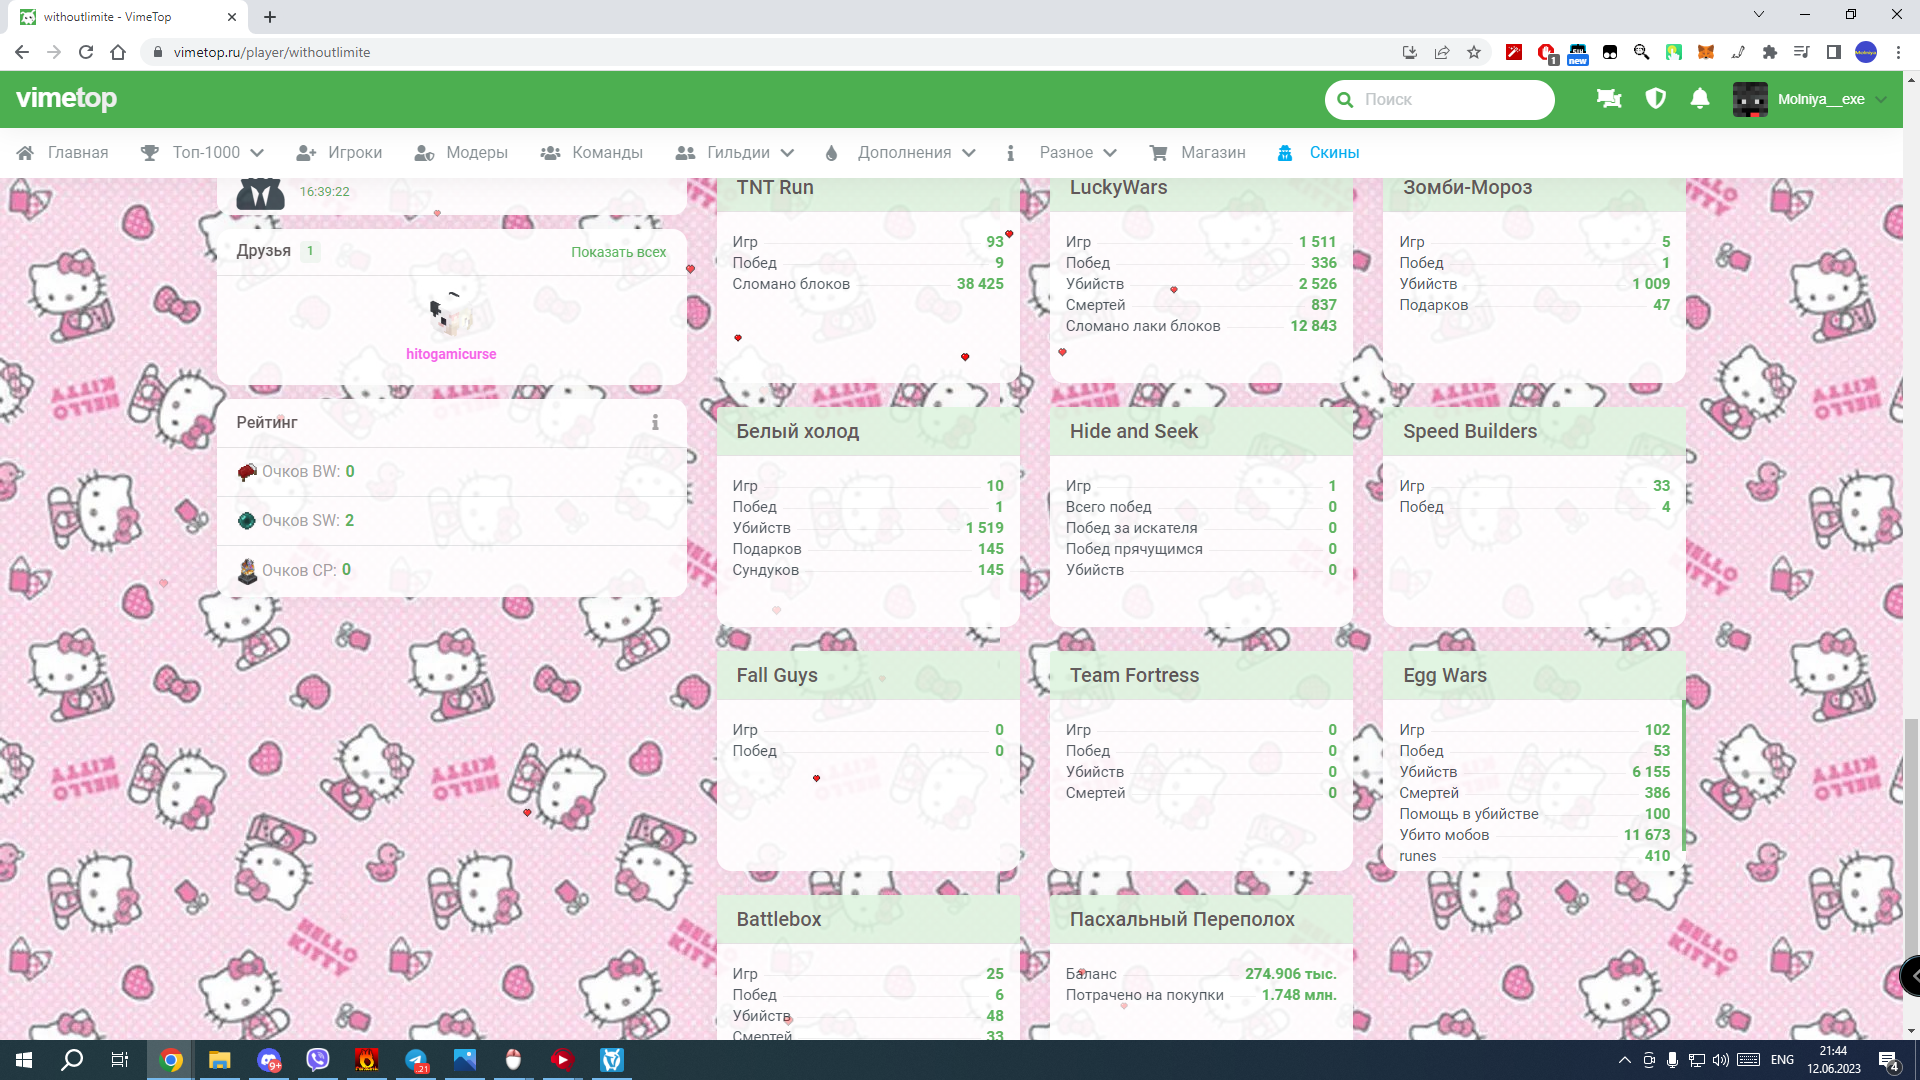Click Показать всех friends link

tap(618, 252)
